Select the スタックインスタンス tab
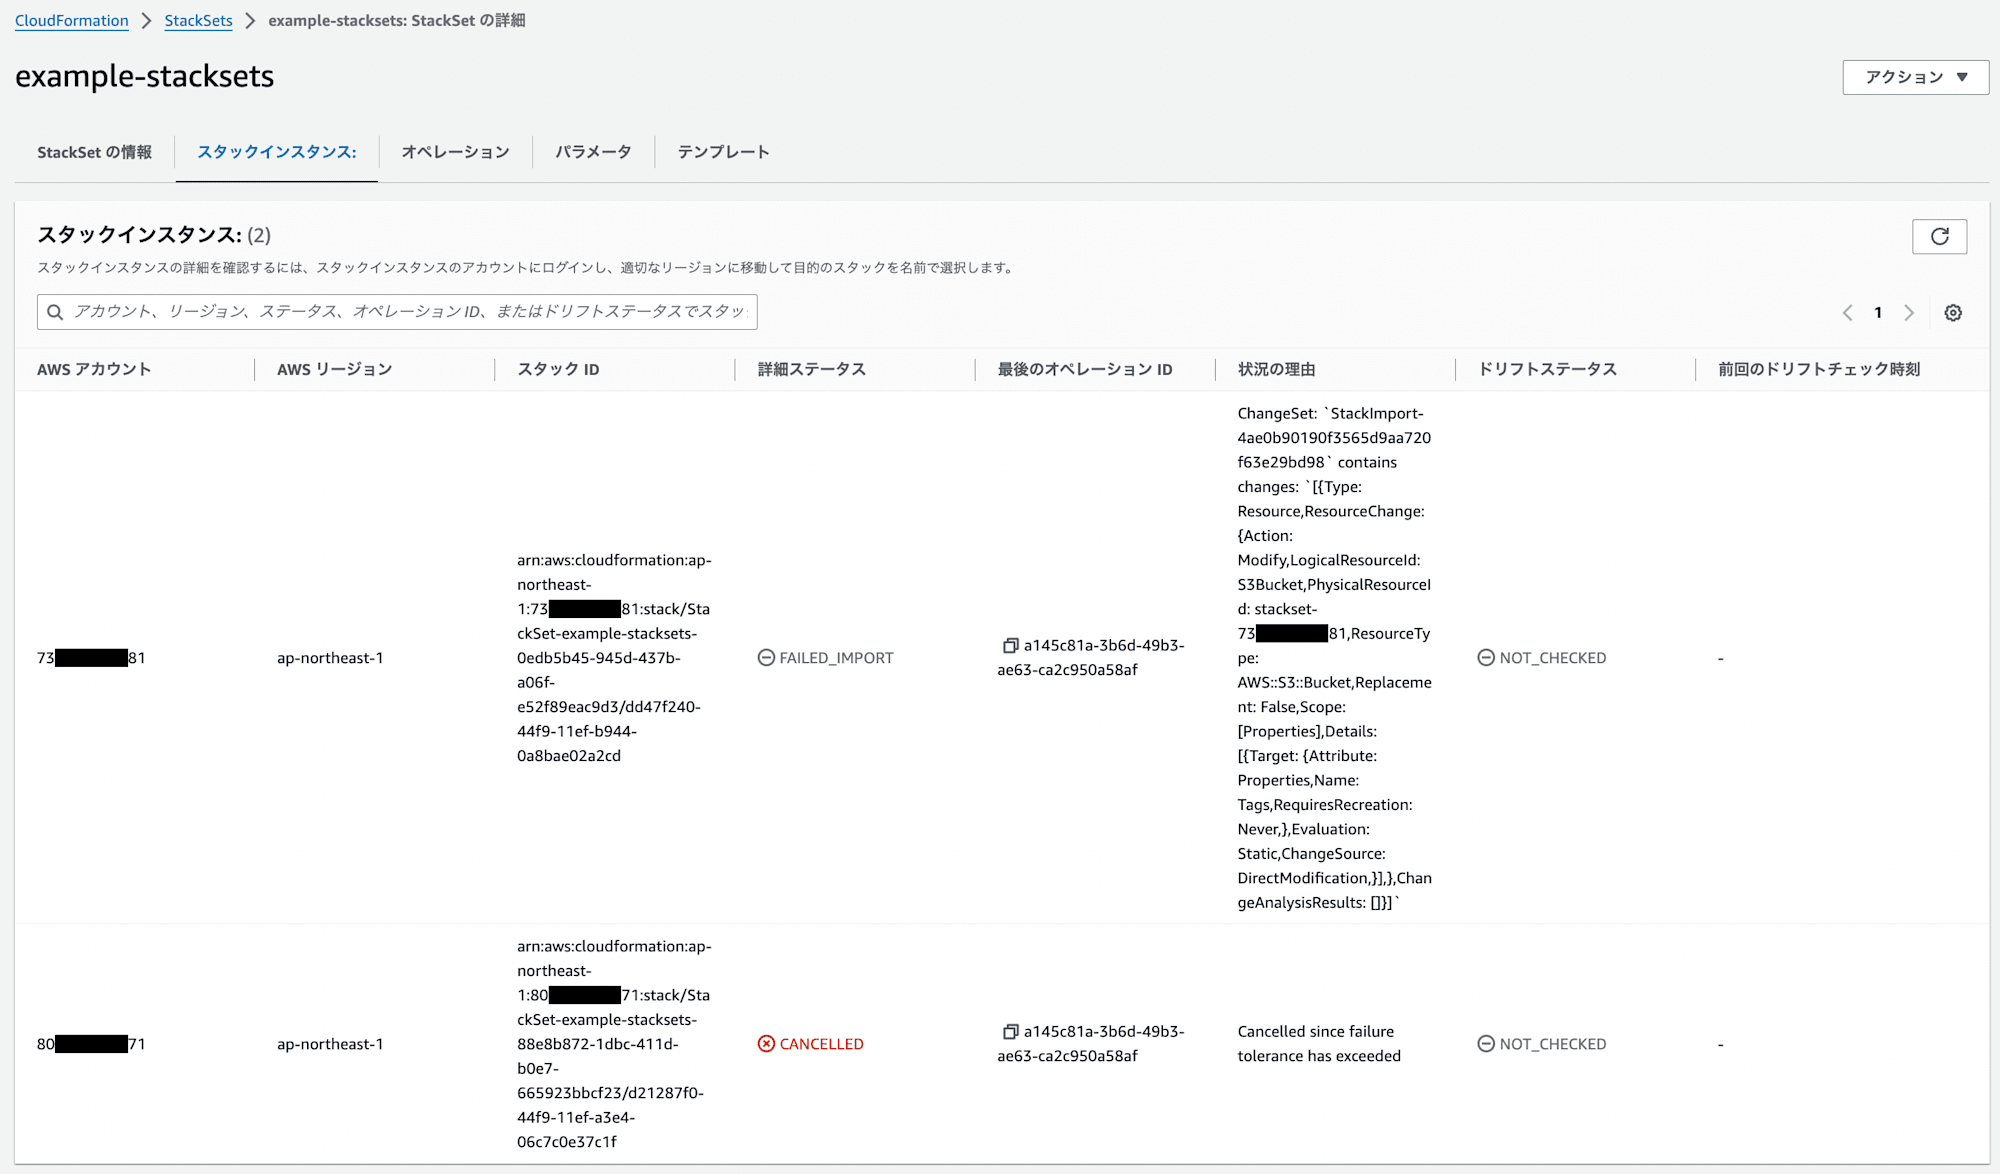Image resolution: width=2000 pixels, height=1174 pixels. coord(276,152)
